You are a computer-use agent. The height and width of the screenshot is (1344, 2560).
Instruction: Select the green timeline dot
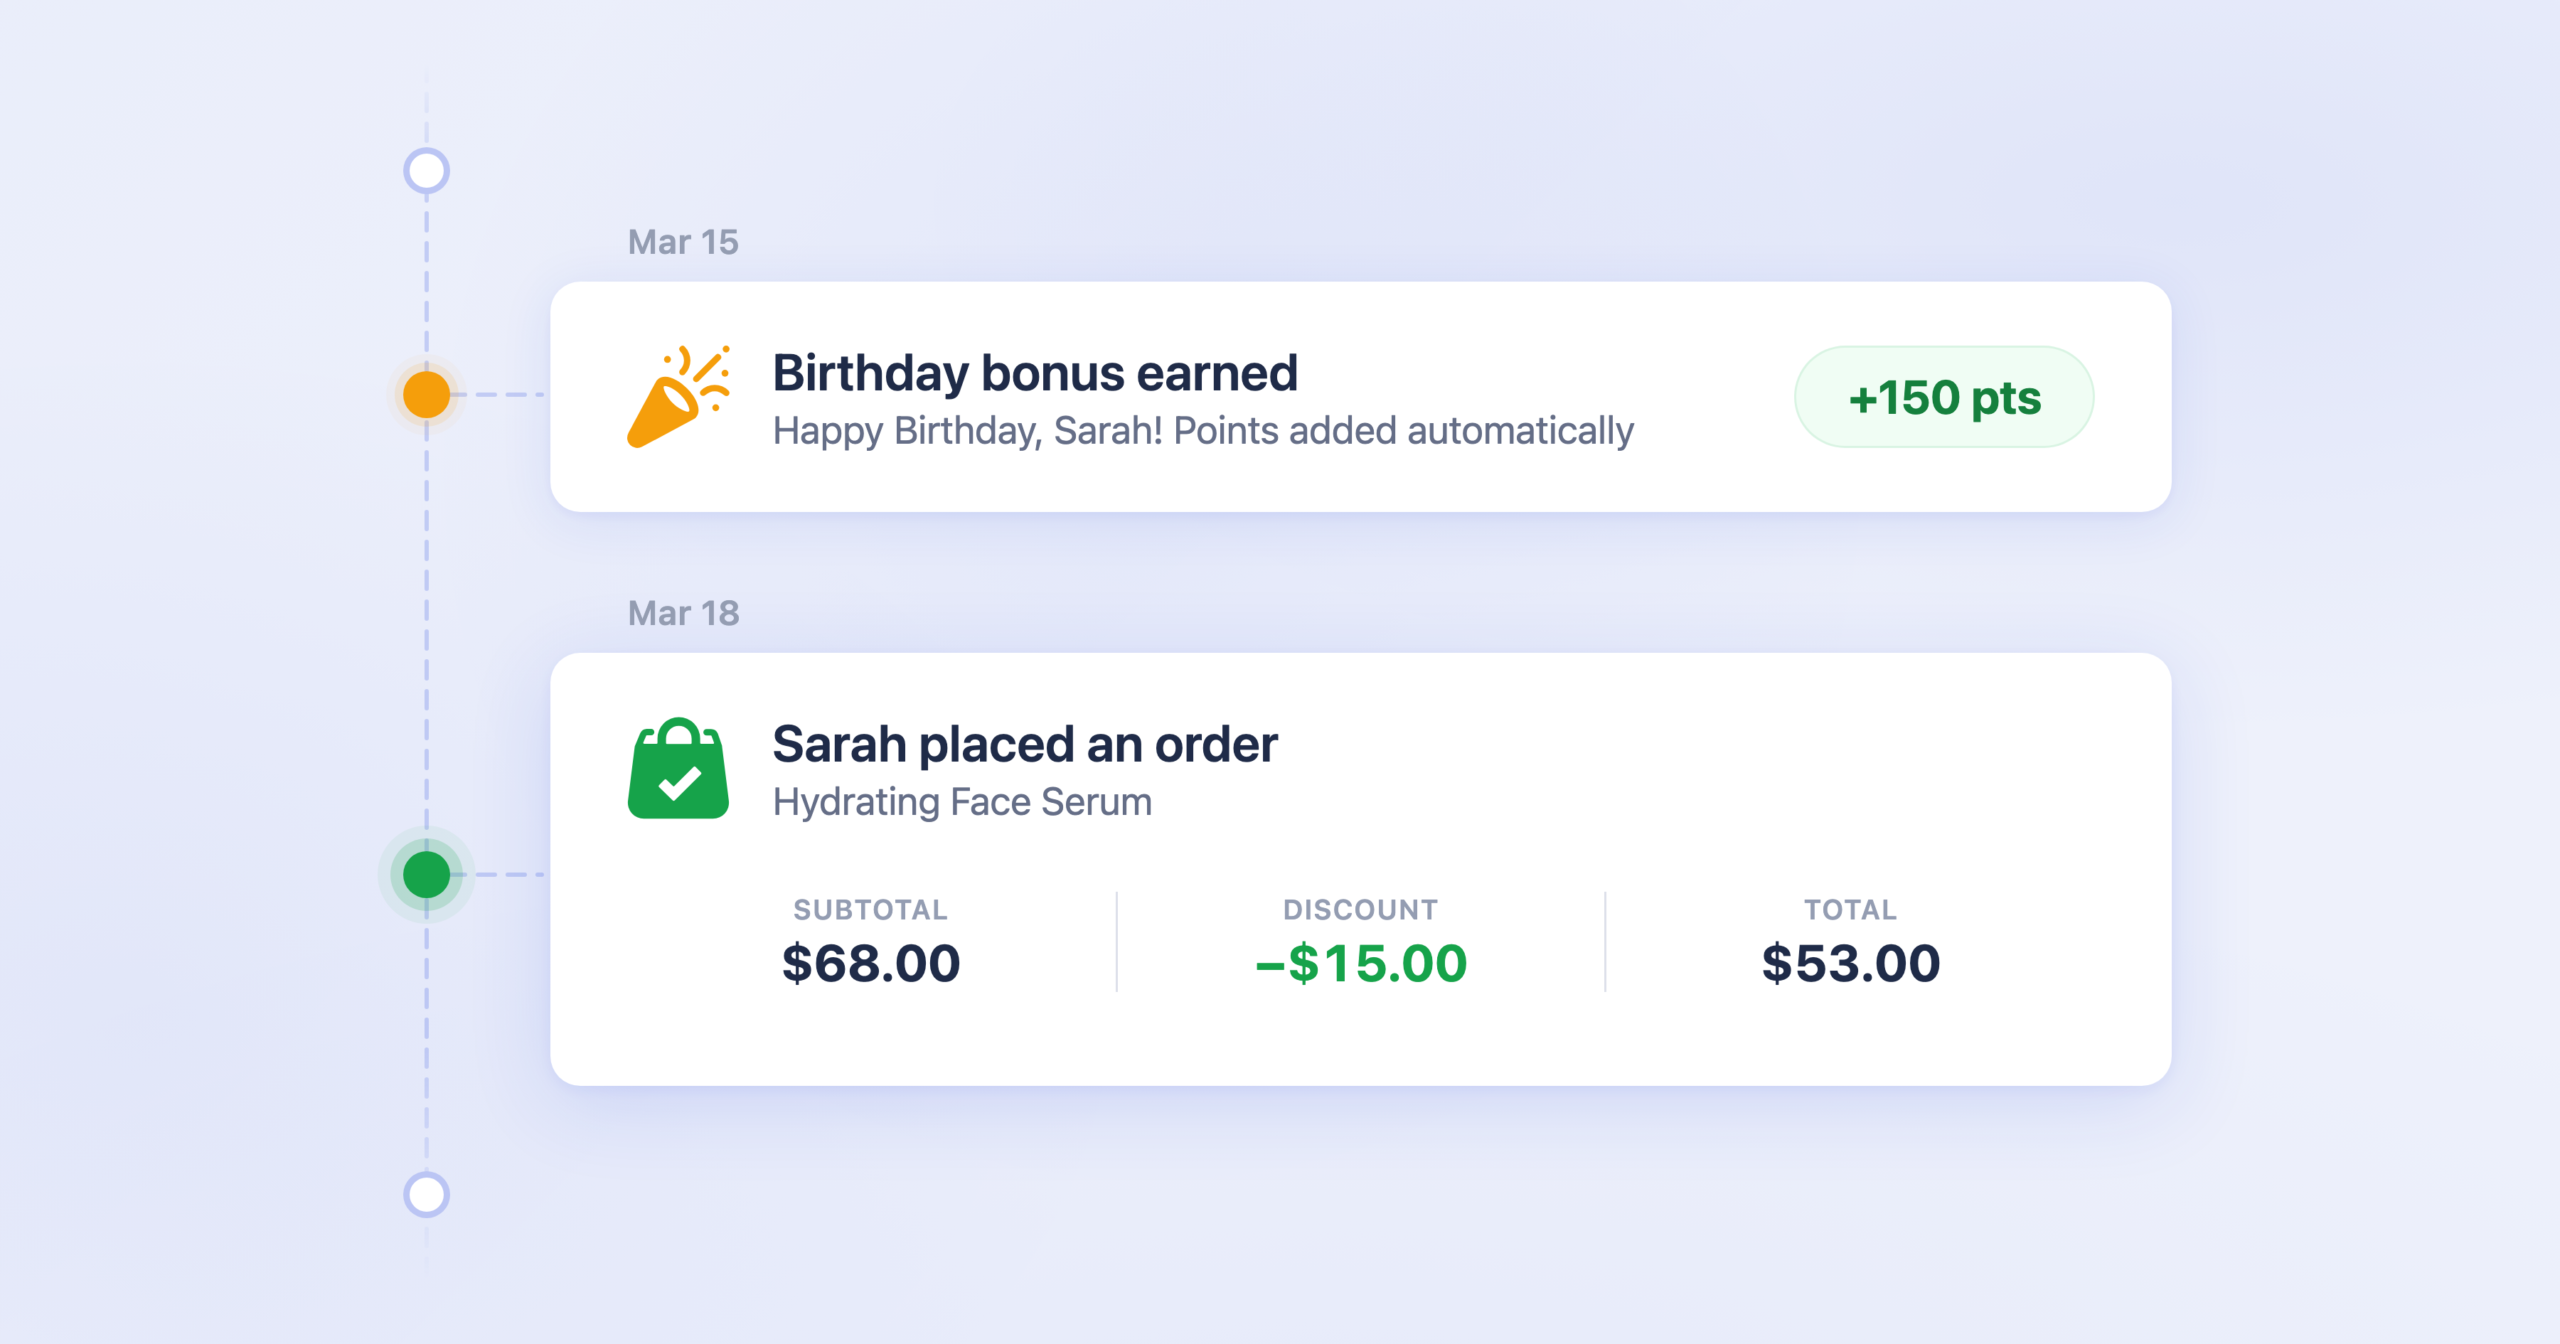(x=427, y=875)
